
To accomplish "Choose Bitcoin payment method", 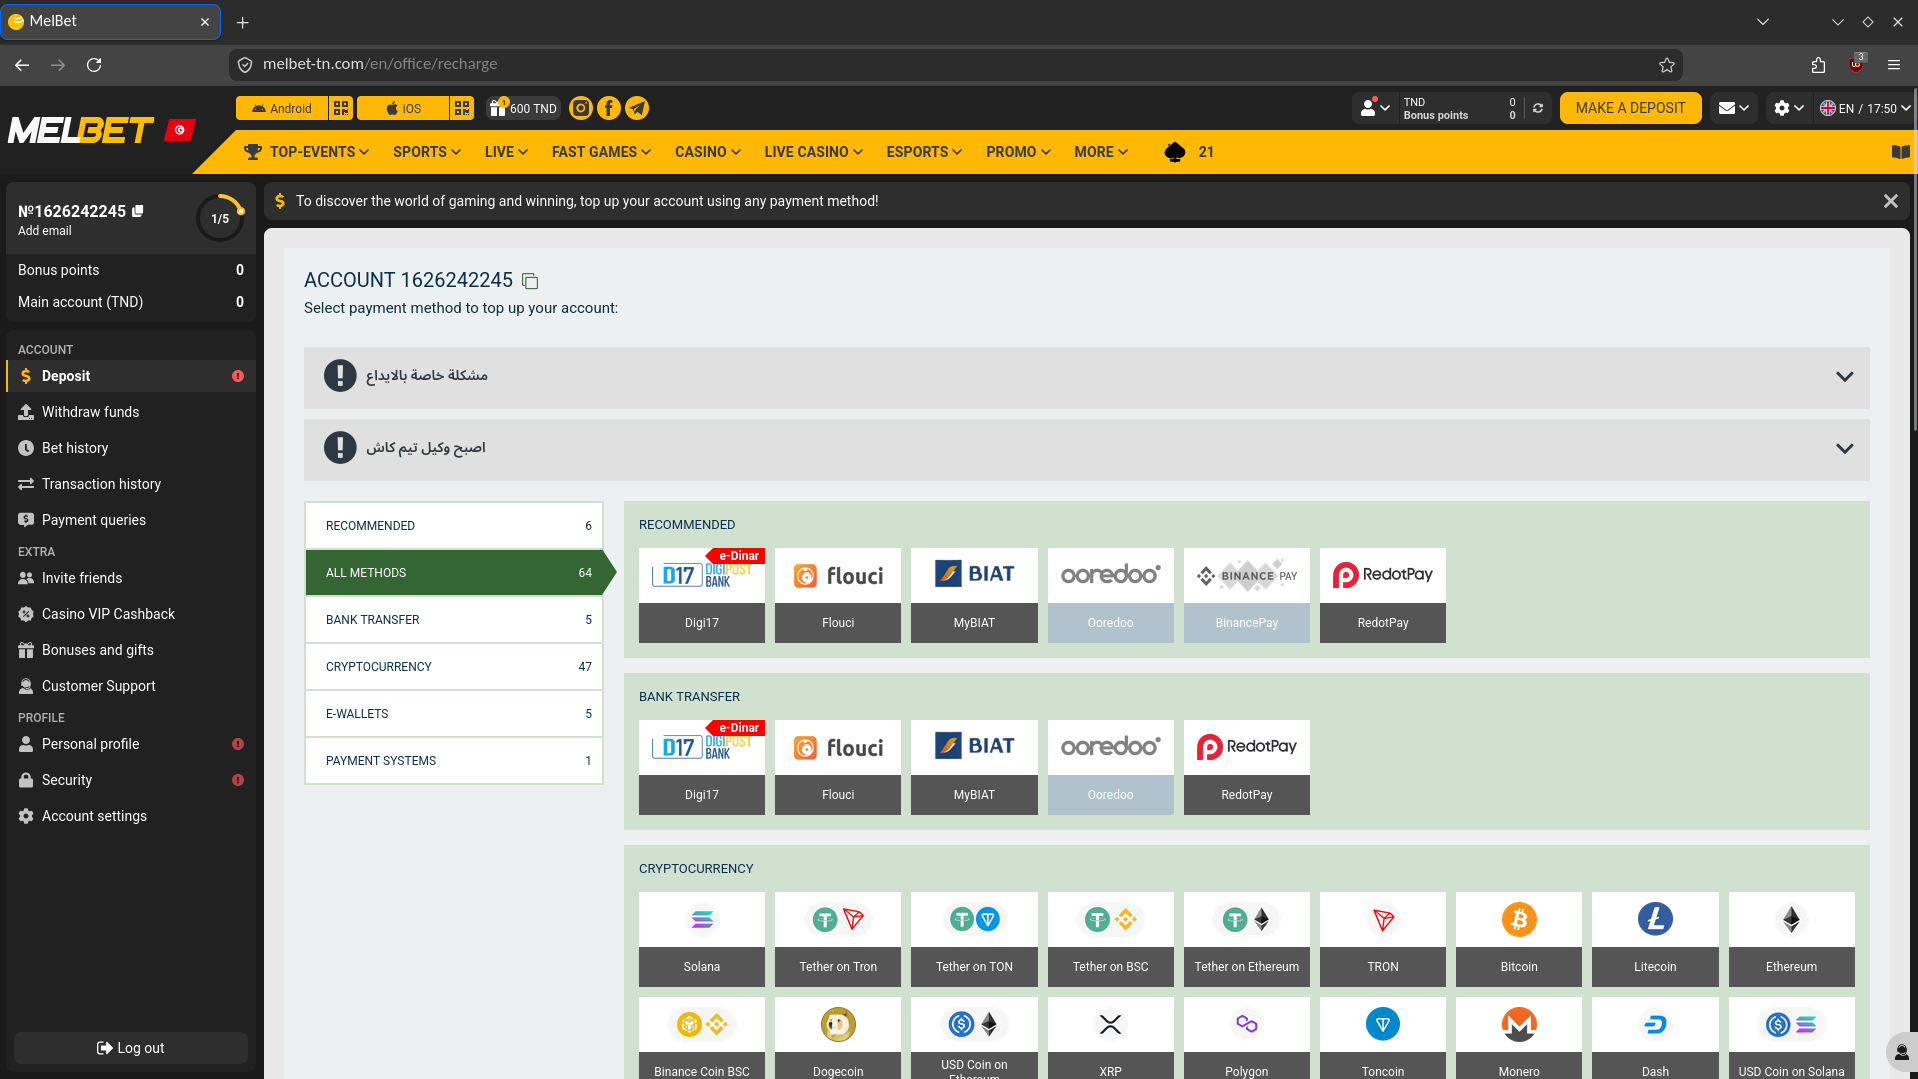I will pos(1519,939).
